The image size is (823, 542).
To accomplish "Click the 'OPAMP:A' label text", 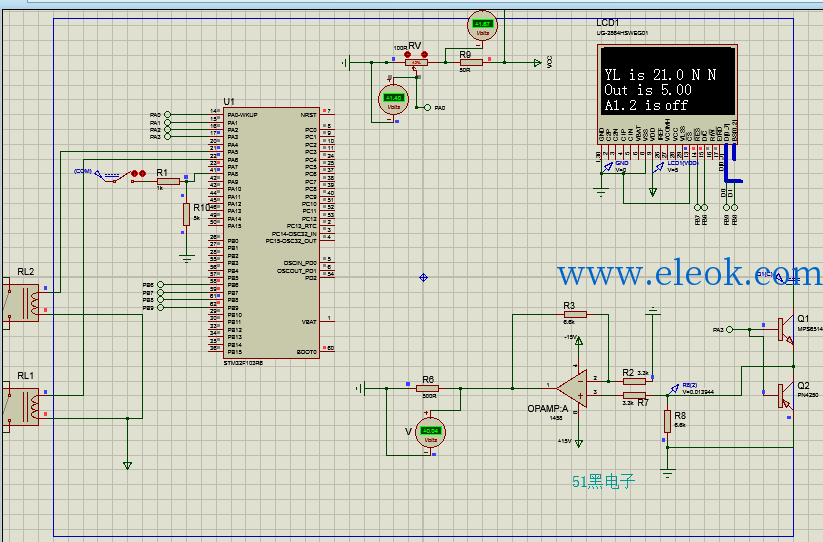I will pos(548,408).
